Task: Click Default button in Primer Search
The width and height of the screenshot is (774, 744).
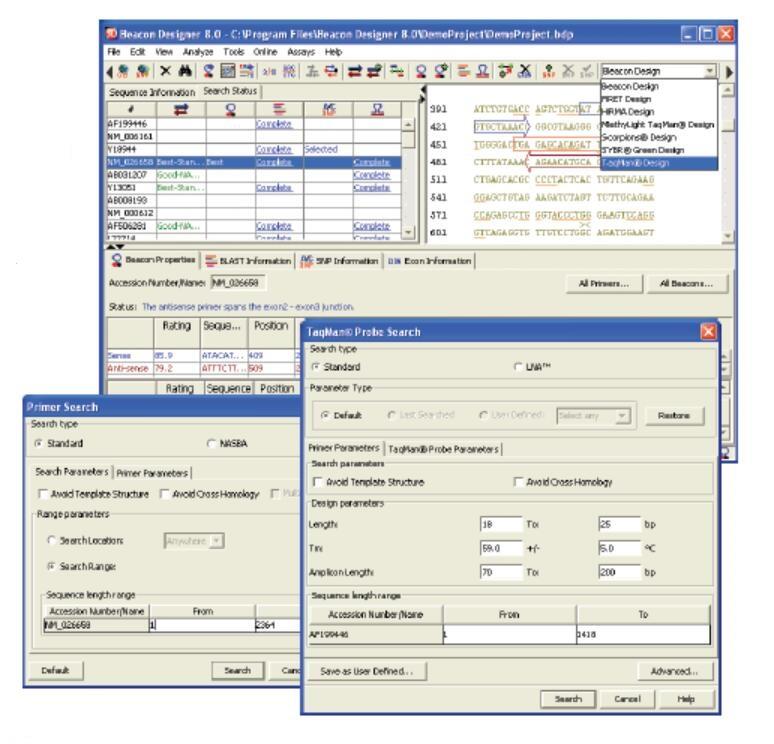Action: pos(55,670)
